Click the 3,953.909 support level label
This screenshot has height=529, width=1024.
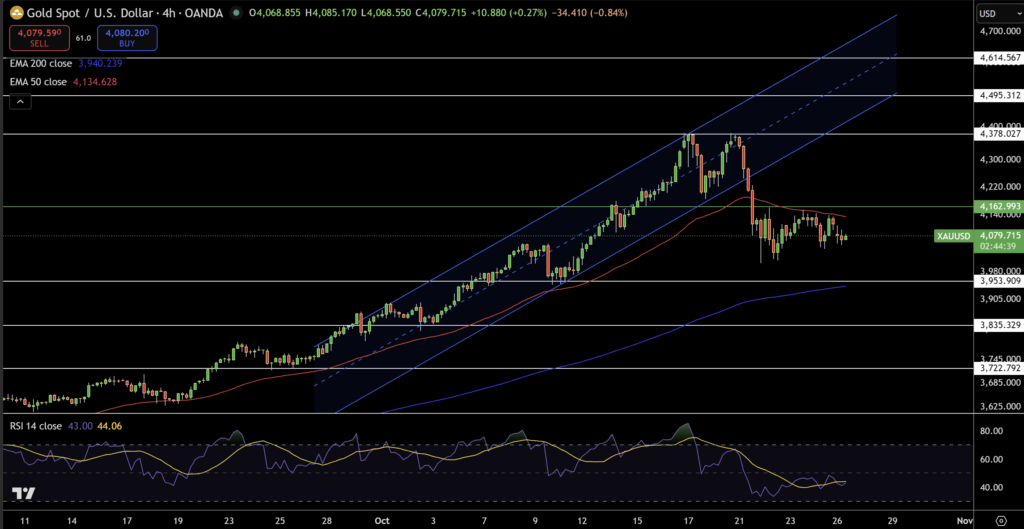(x=1000, y=281)
